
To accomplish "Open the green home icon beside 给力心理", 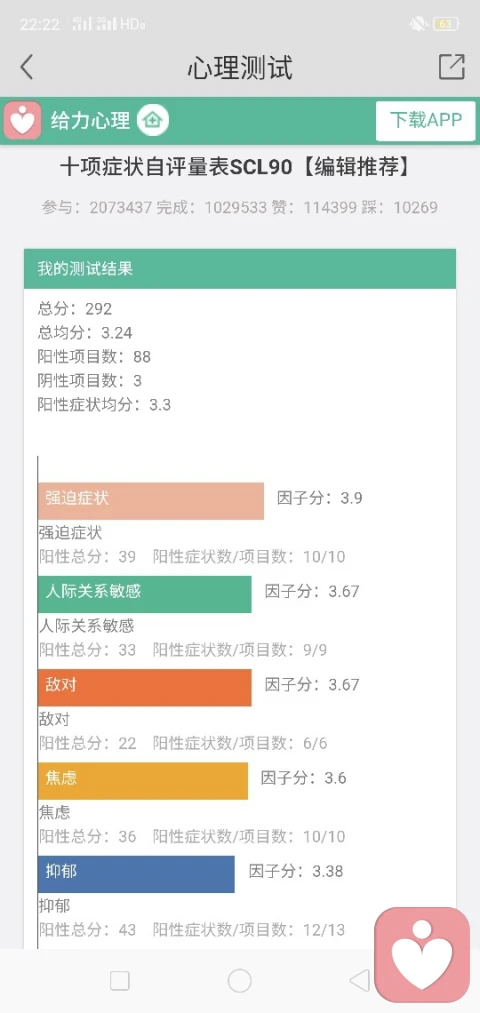I will point(152,120).
